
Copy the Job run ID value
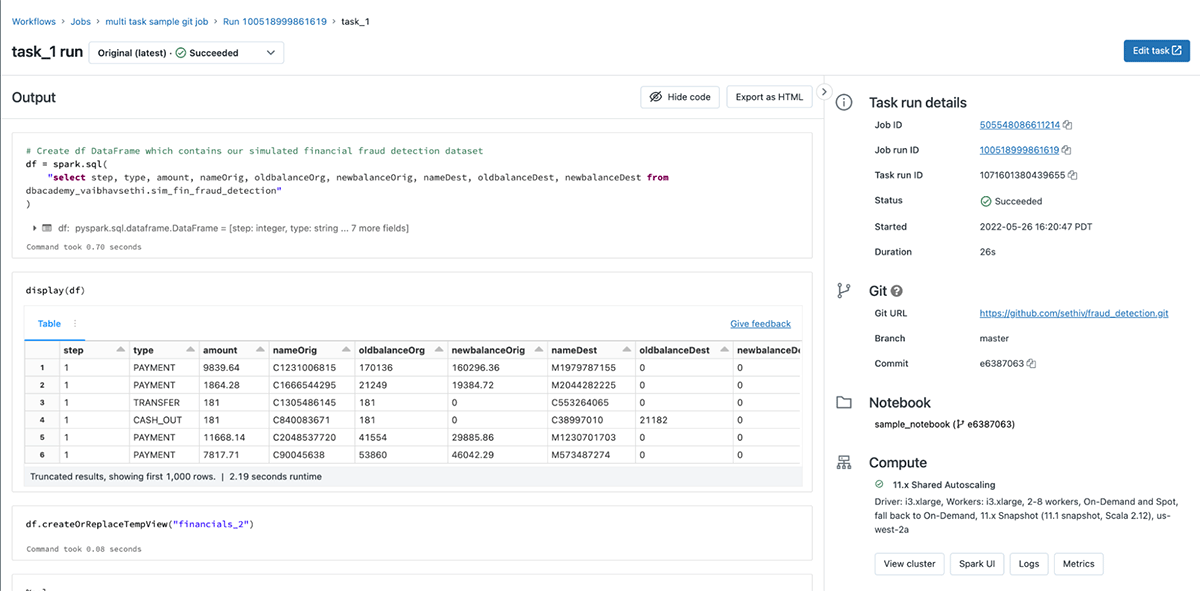1066,150
